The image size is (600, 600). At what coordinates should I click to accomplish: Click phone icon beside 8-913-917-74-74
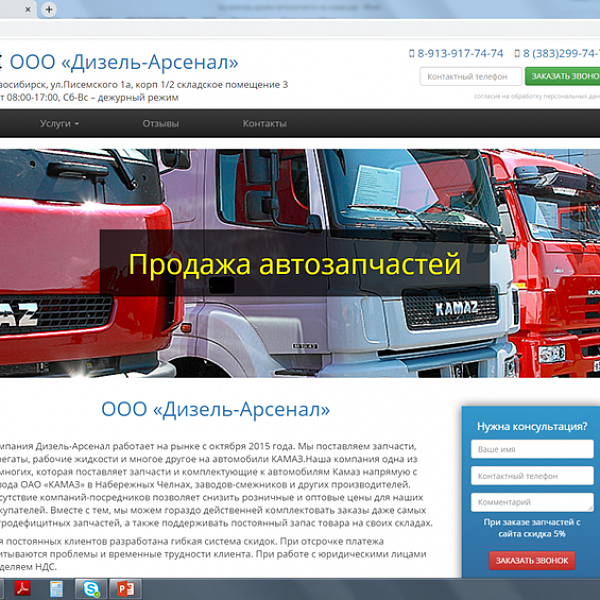pyautogui.click(x=412, y=54)
